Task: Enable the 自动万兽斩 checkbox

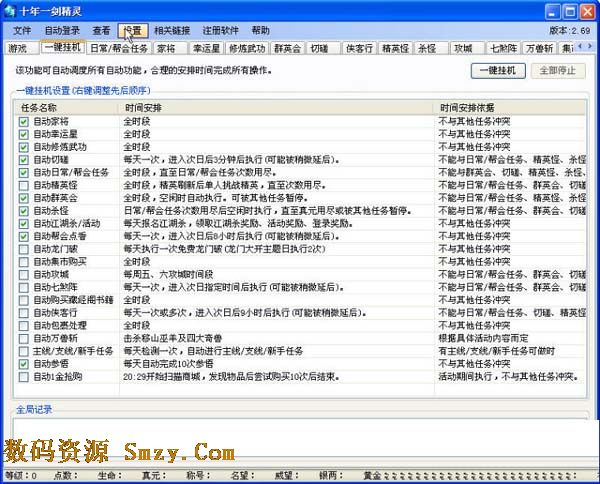Action: pyautogui.click(x=24, y=339)
